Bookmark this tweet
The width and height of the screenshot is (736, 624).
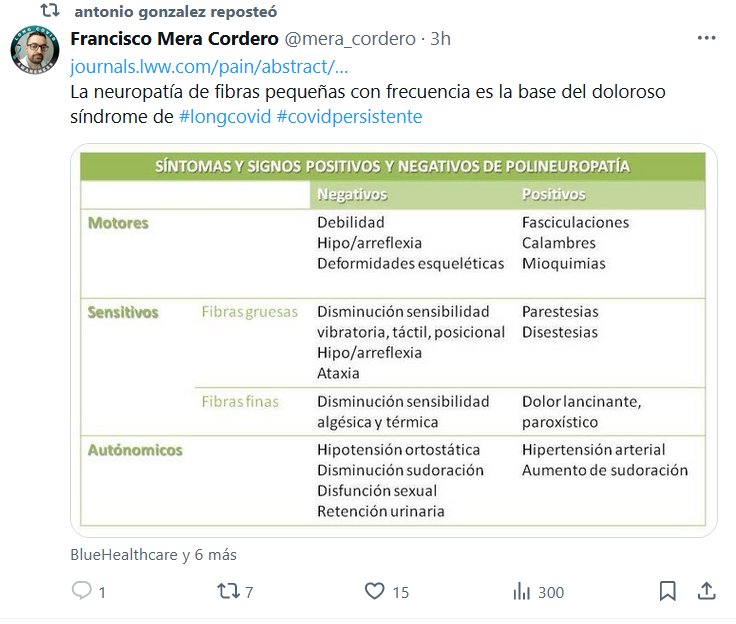667,592
